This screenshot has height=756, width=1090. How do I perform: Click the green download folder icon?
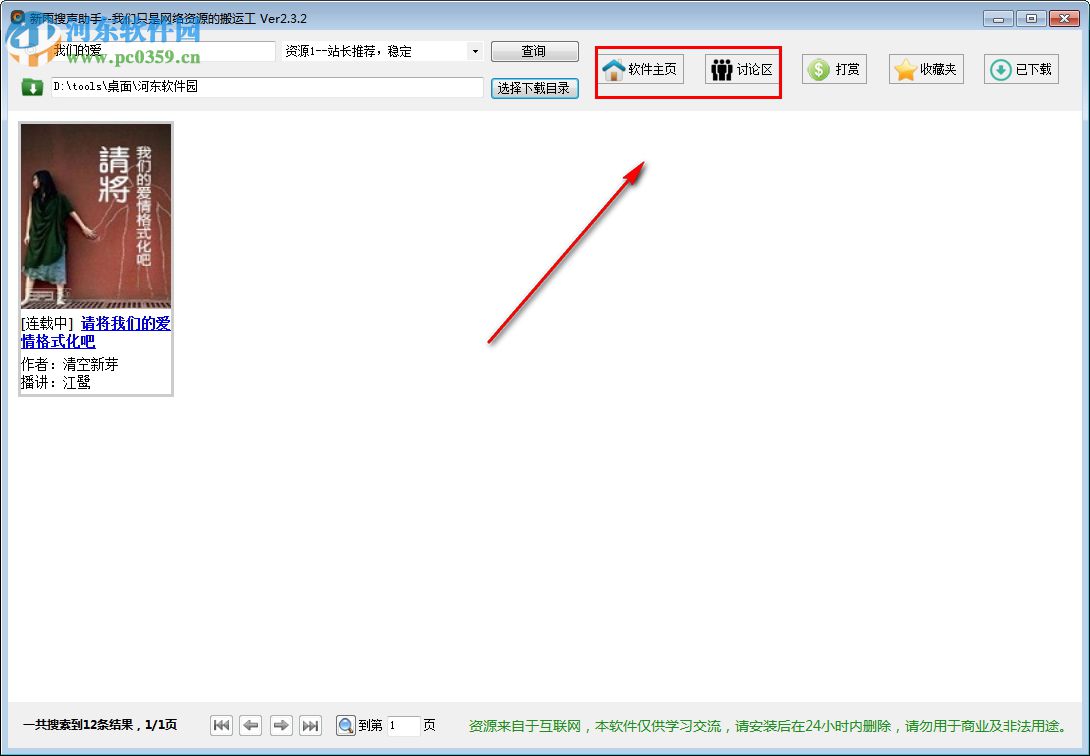(32, 88)
